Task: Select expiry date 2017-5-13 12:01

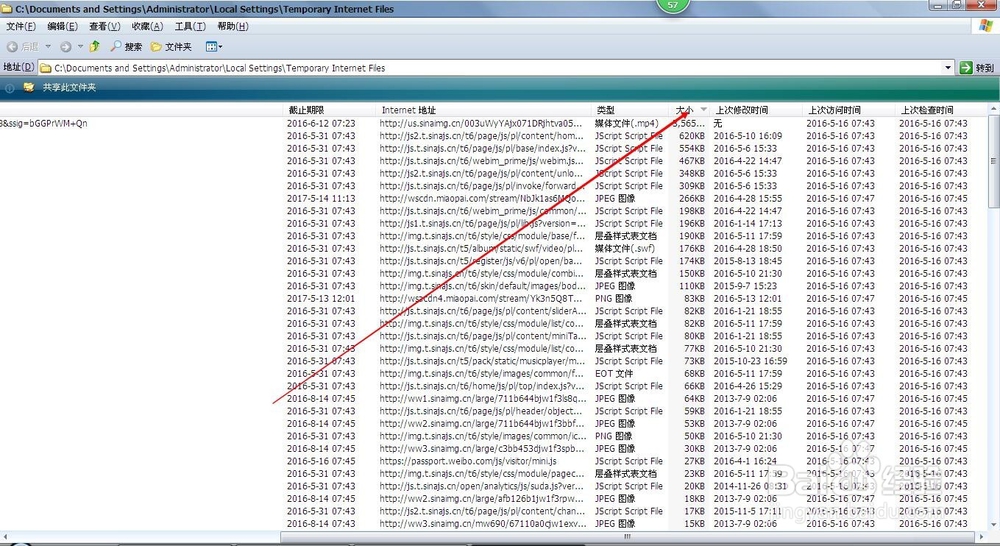Action: pyautogui.click(x=321, y=298)
